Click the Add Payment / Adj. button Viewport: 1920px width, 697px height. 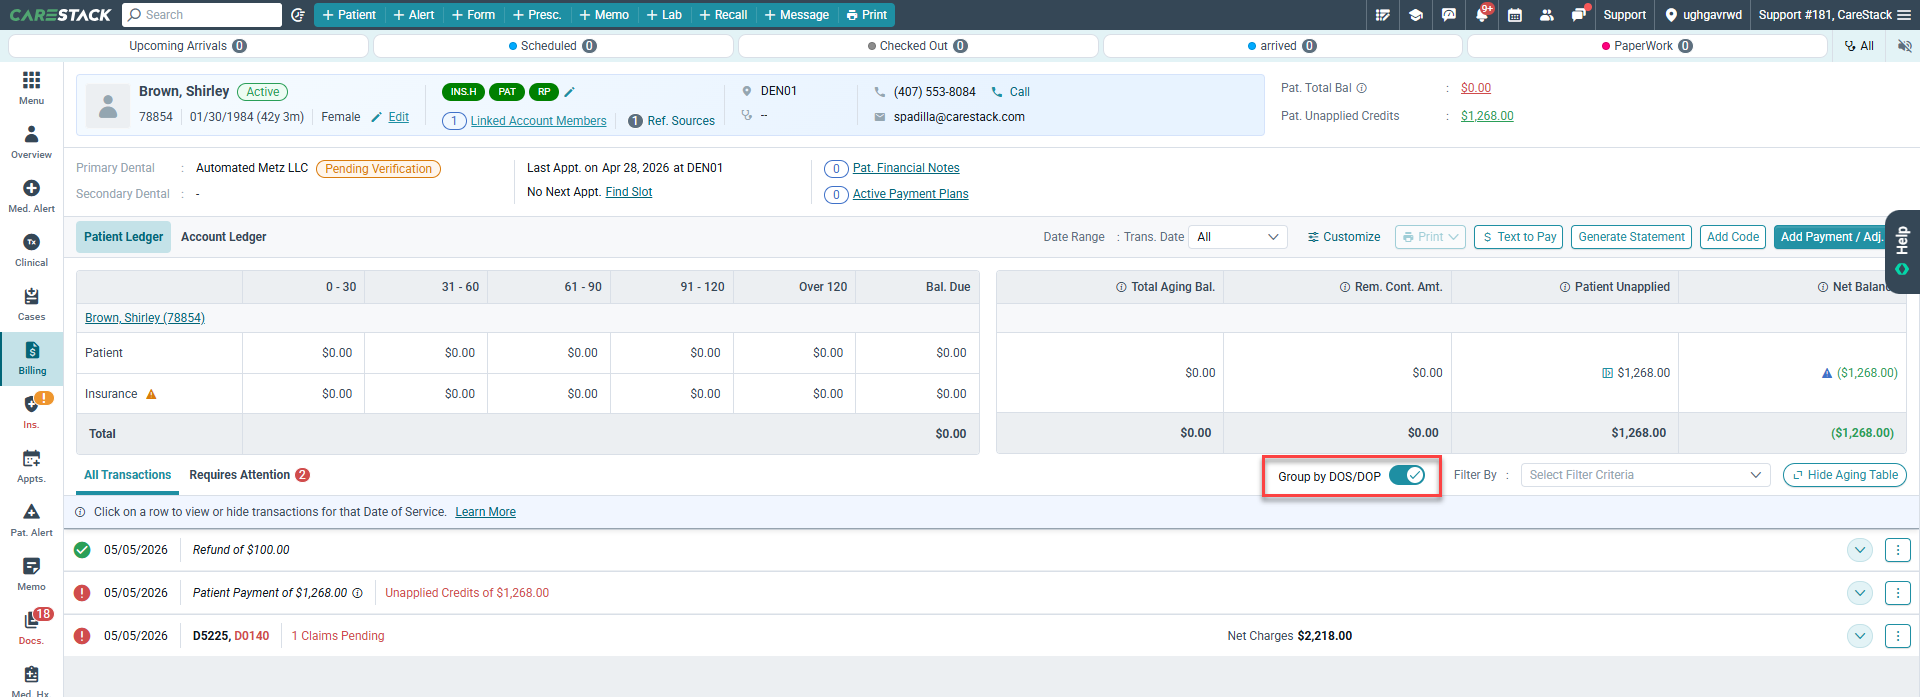coord(1829,237)
